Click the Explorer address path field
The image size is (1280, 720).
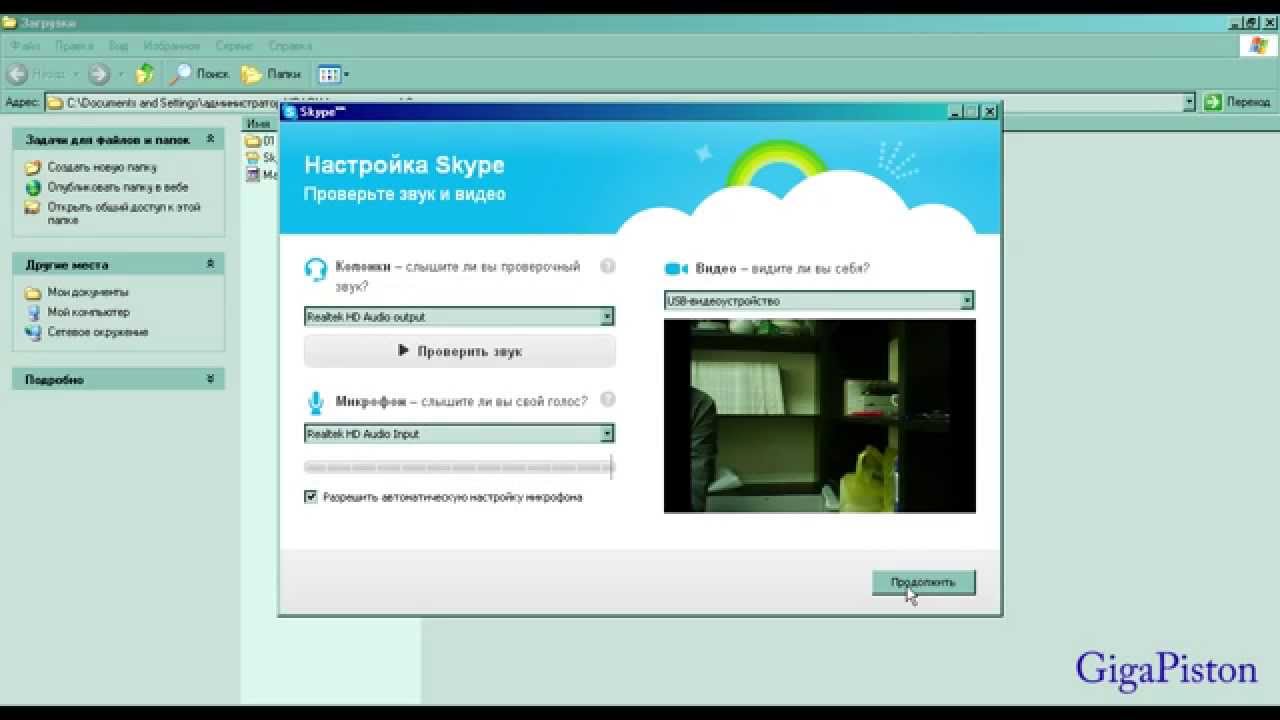tap(620, 102)
